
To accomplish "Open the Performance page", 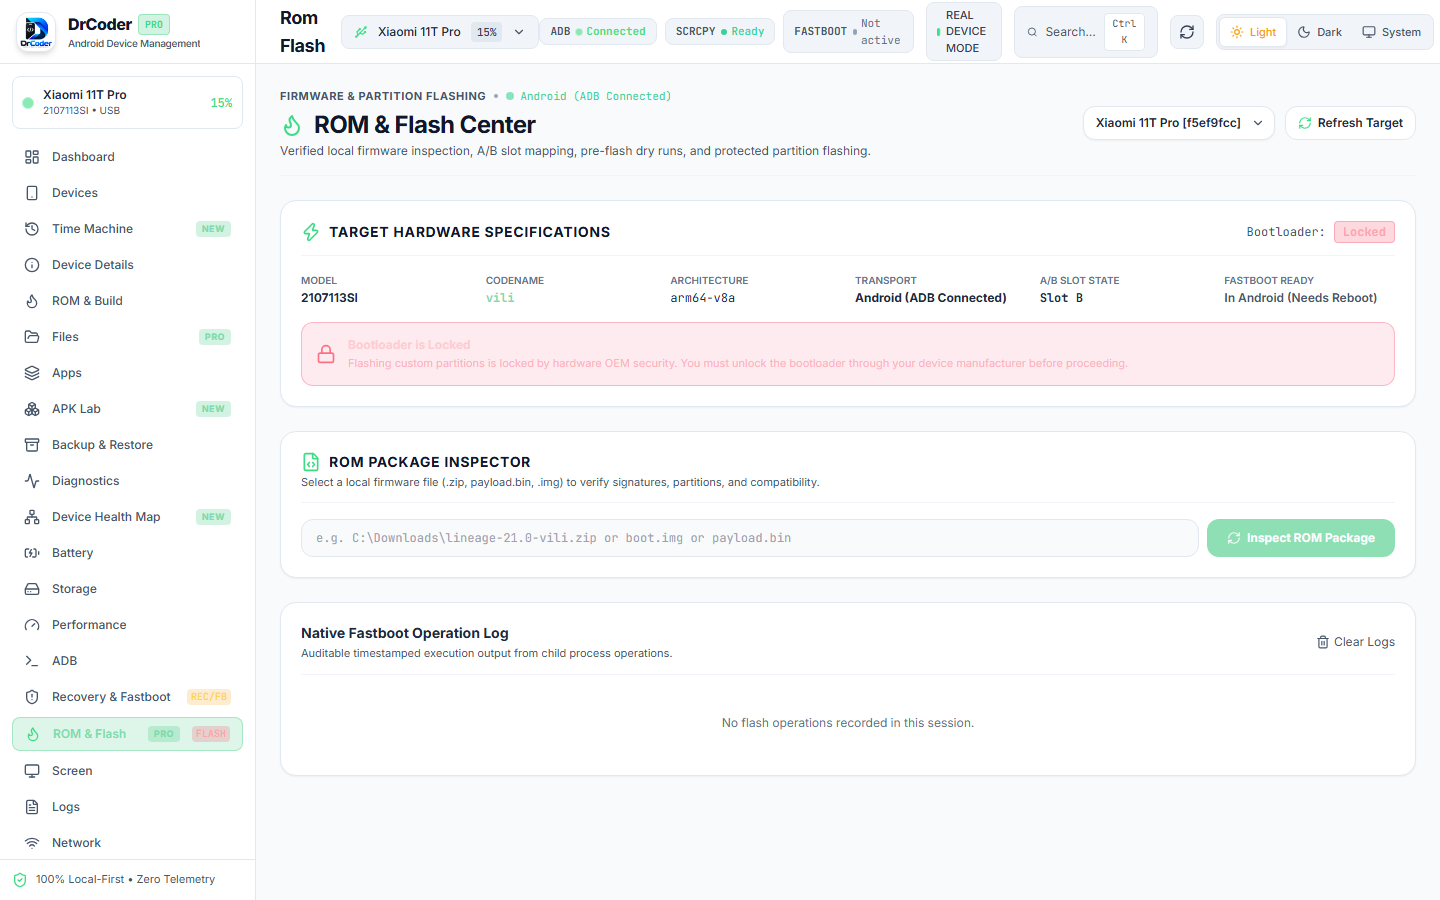I will [127, 625].
